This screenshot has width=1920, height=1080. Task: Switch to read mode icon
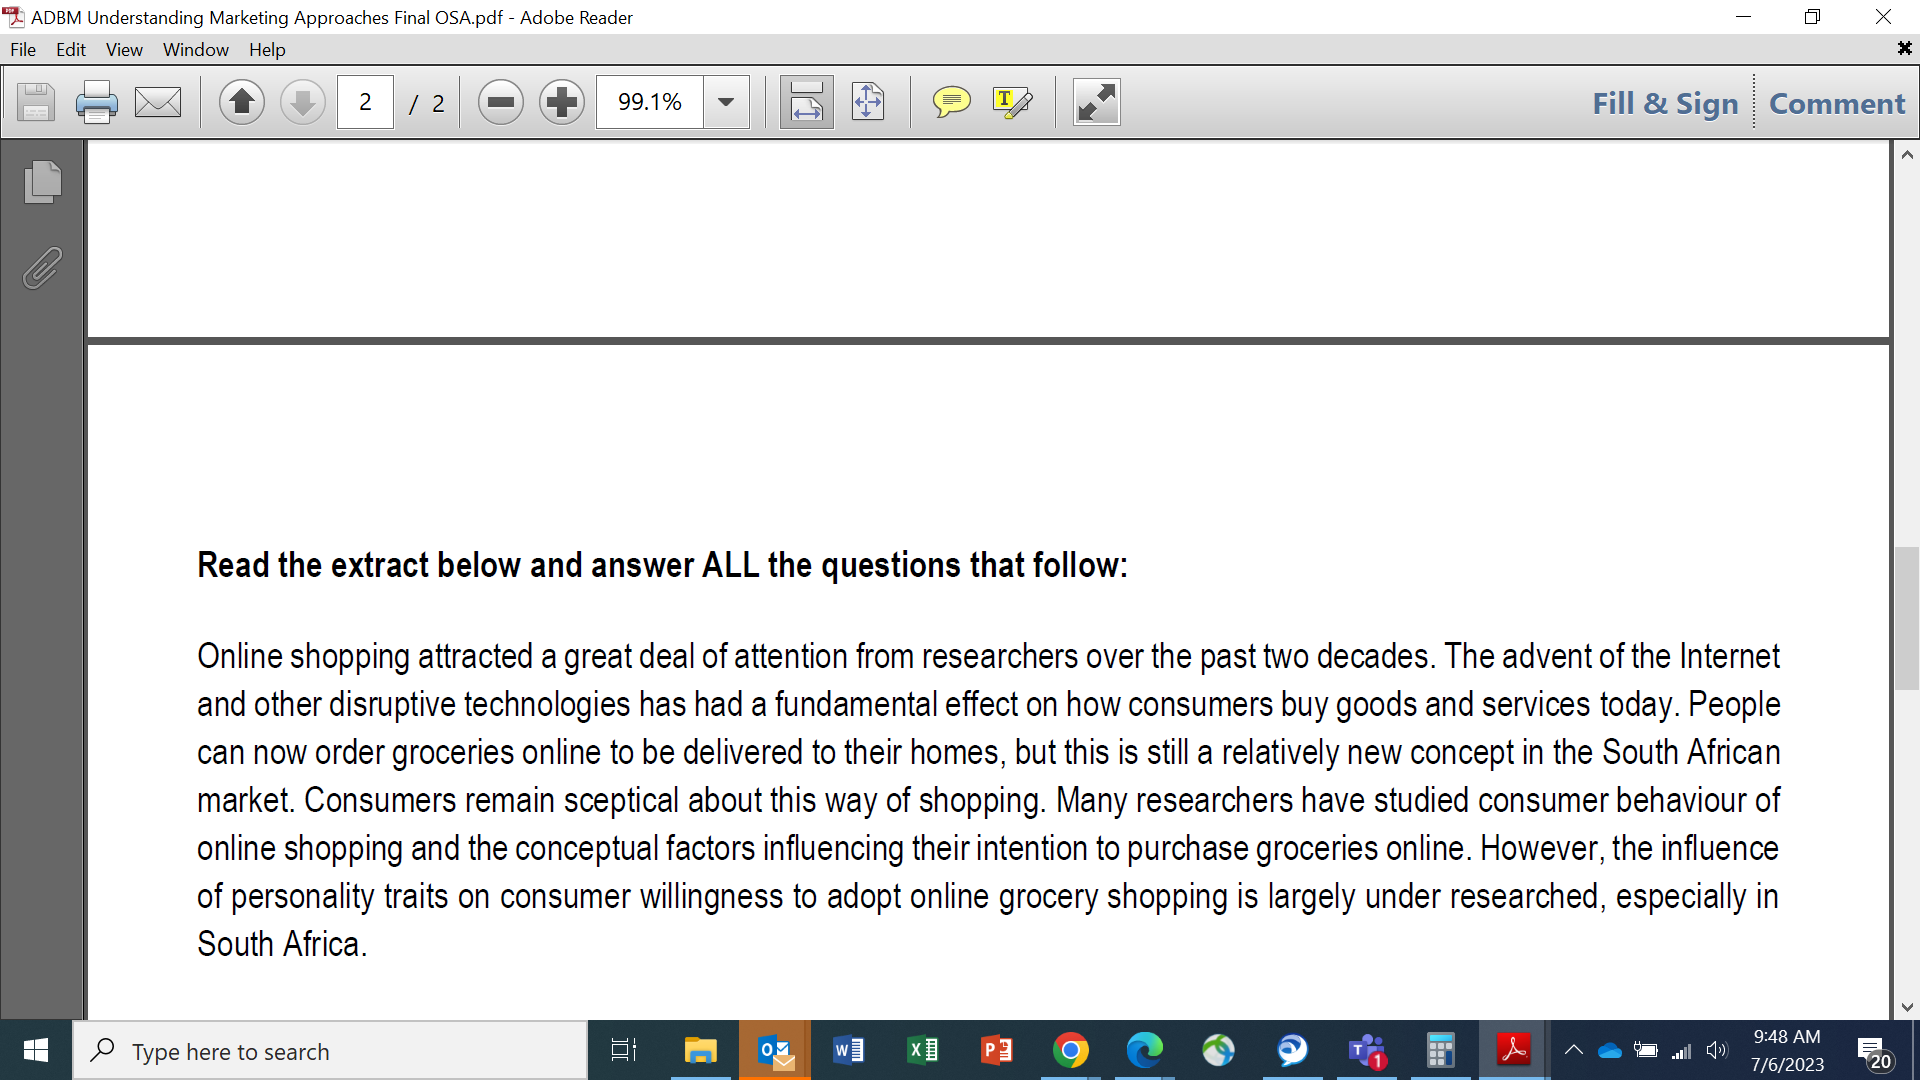coord(1097,102)
